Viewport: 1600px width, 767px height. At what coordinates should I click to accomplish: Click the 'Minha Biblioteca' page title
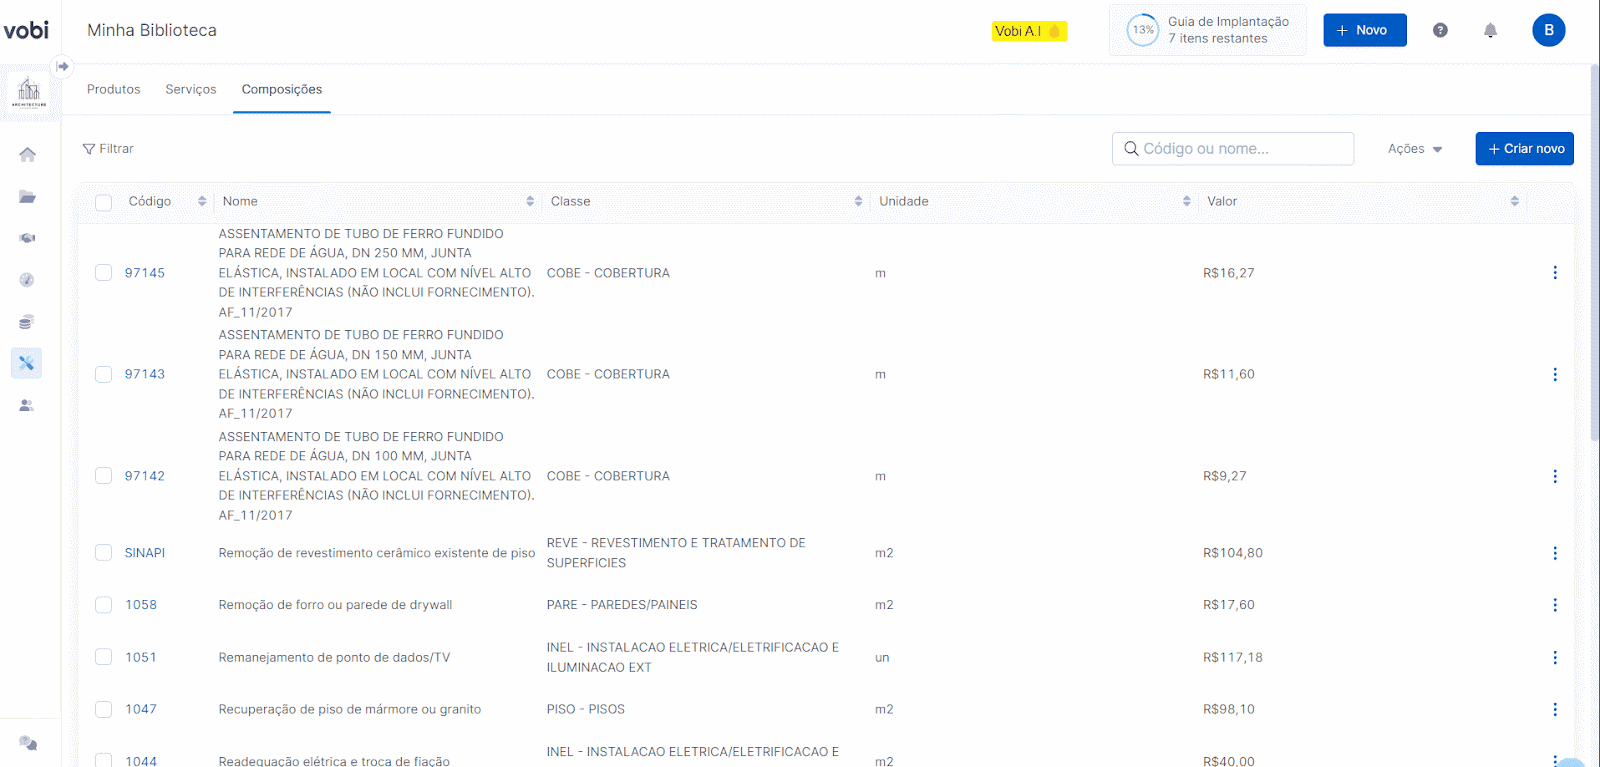152,30
